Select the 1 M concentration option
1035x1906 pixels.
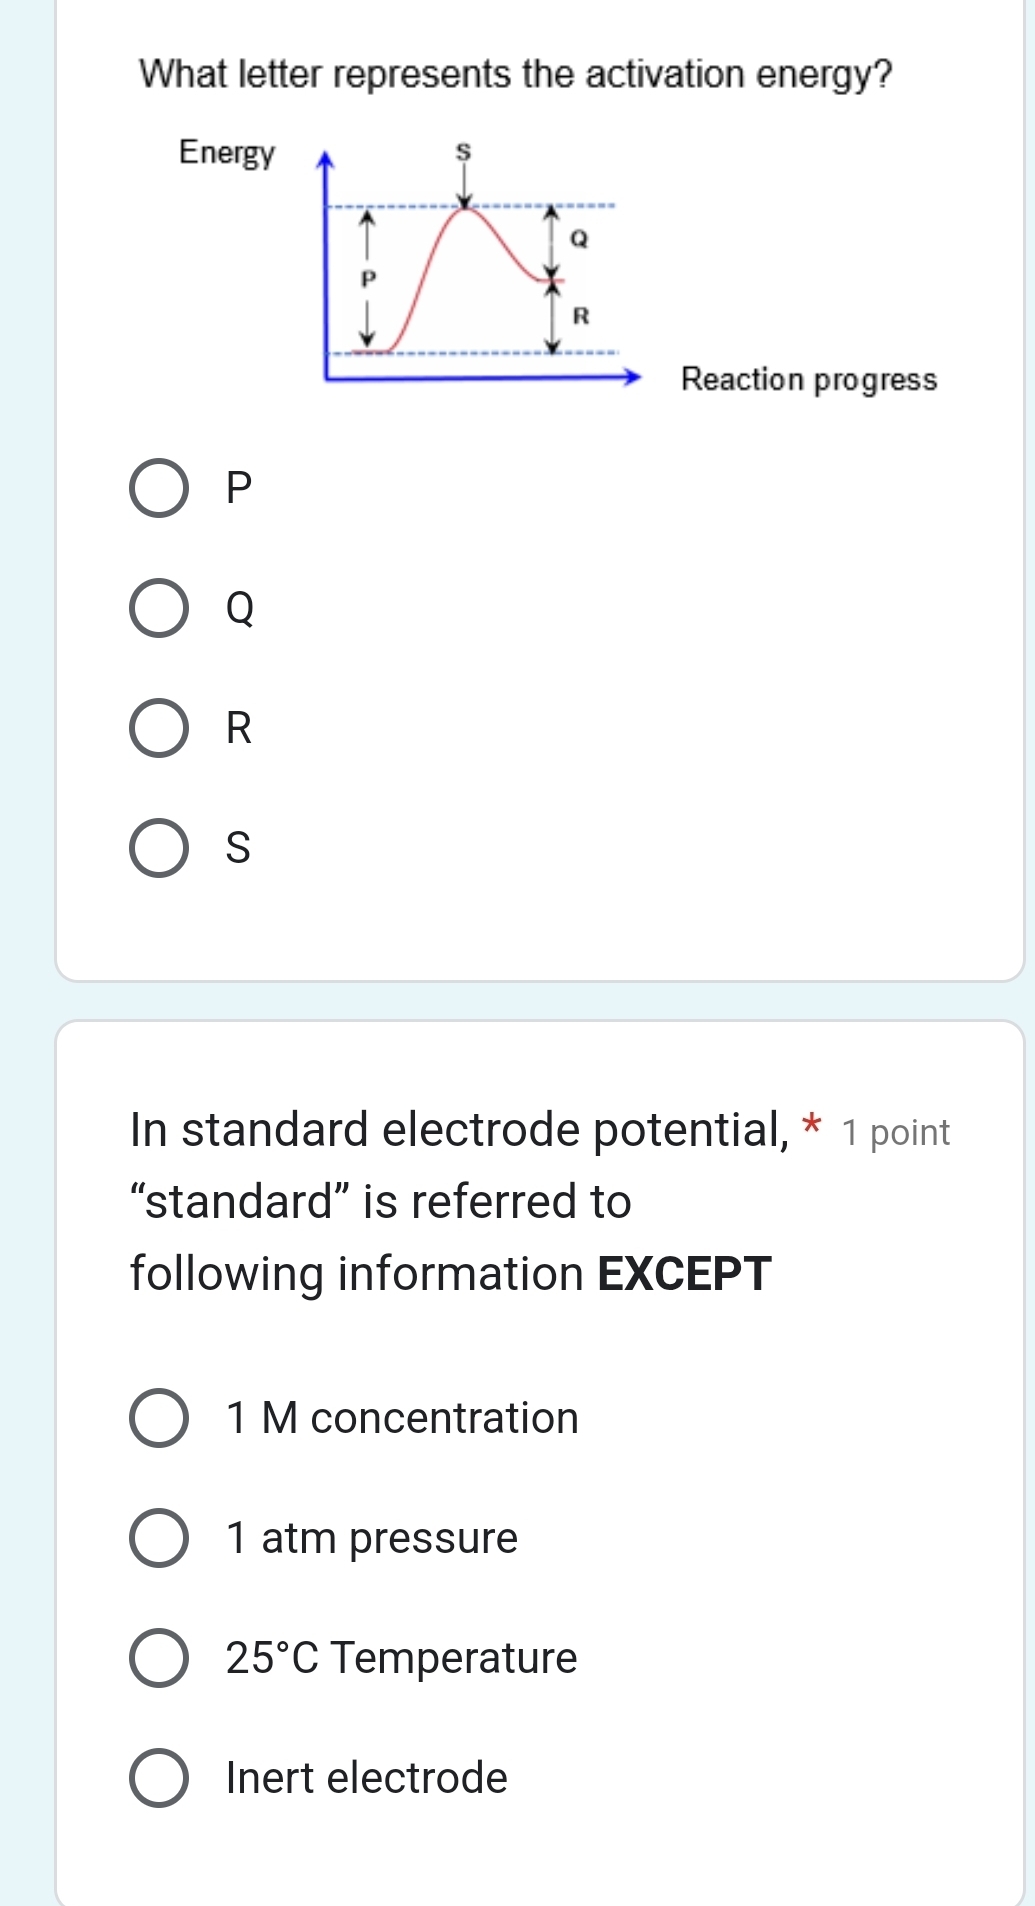(159, 1418)
